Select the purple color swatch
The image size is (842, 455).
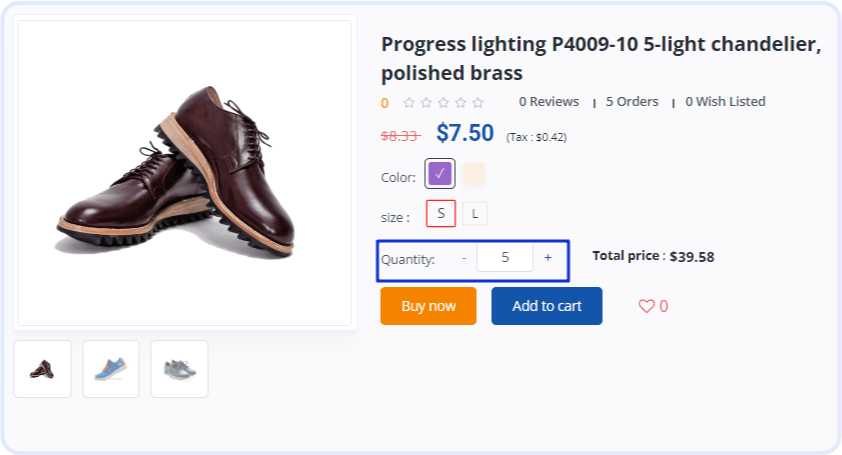pos(440,174)
